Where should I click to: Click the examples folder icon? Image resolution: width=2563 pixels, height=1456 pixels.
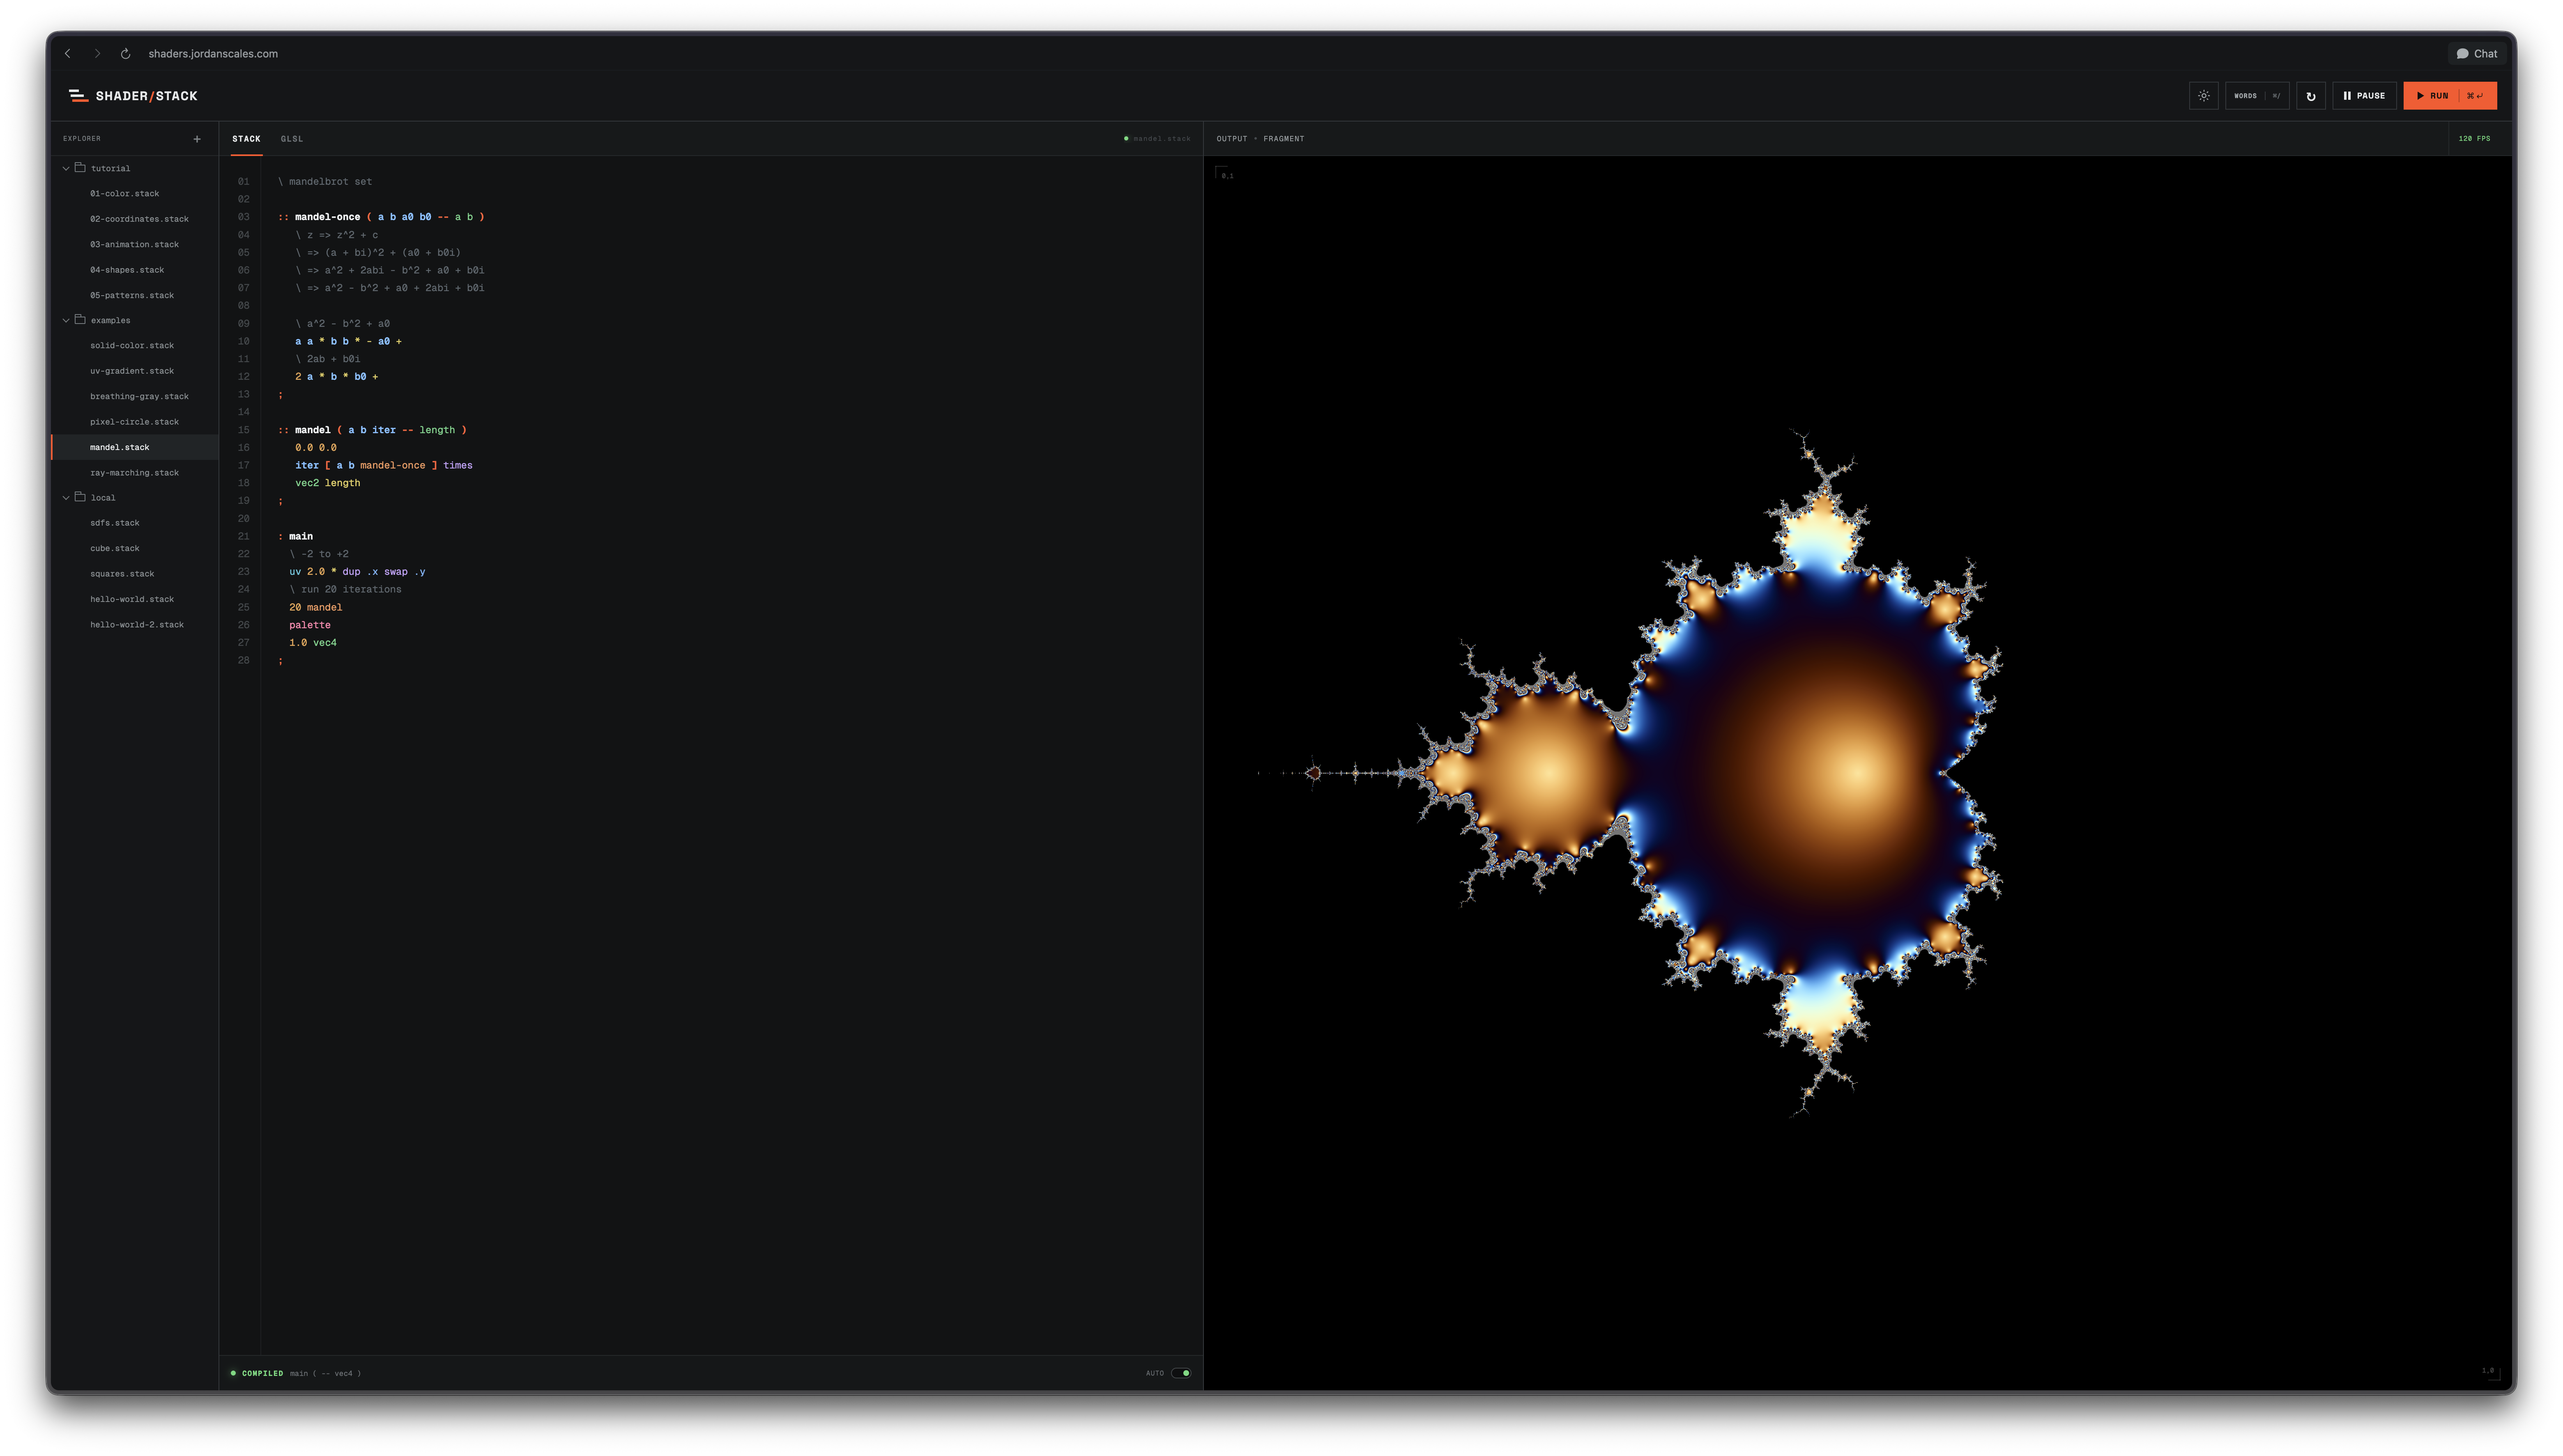coord(80,320)
